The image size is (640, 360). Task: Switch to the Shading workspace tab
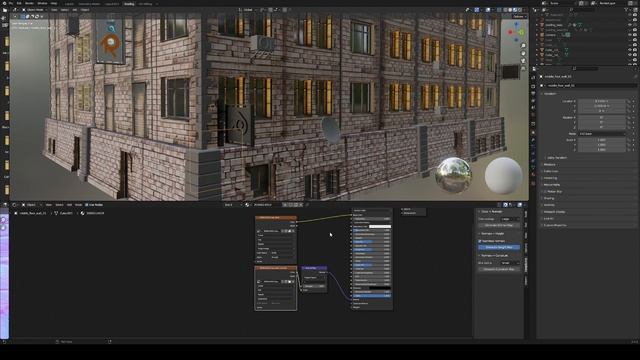click(129, 4)
